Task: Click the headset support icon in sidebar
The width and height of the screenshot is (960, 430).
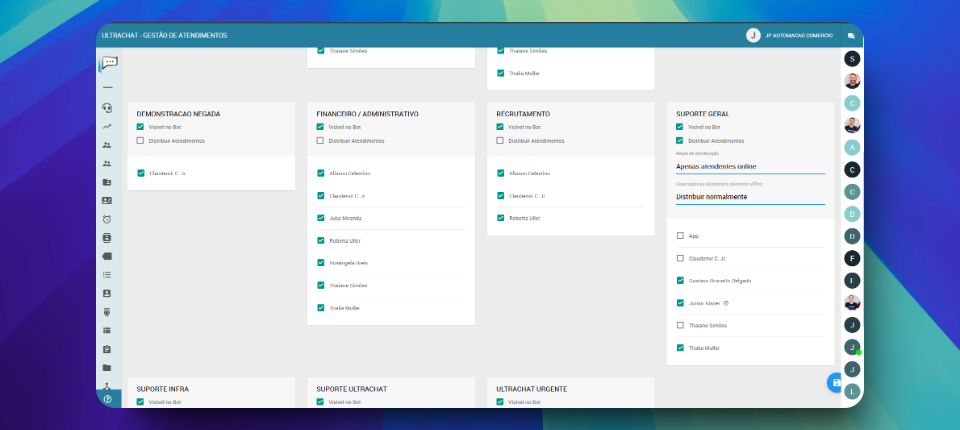Action: pos(107,108)
